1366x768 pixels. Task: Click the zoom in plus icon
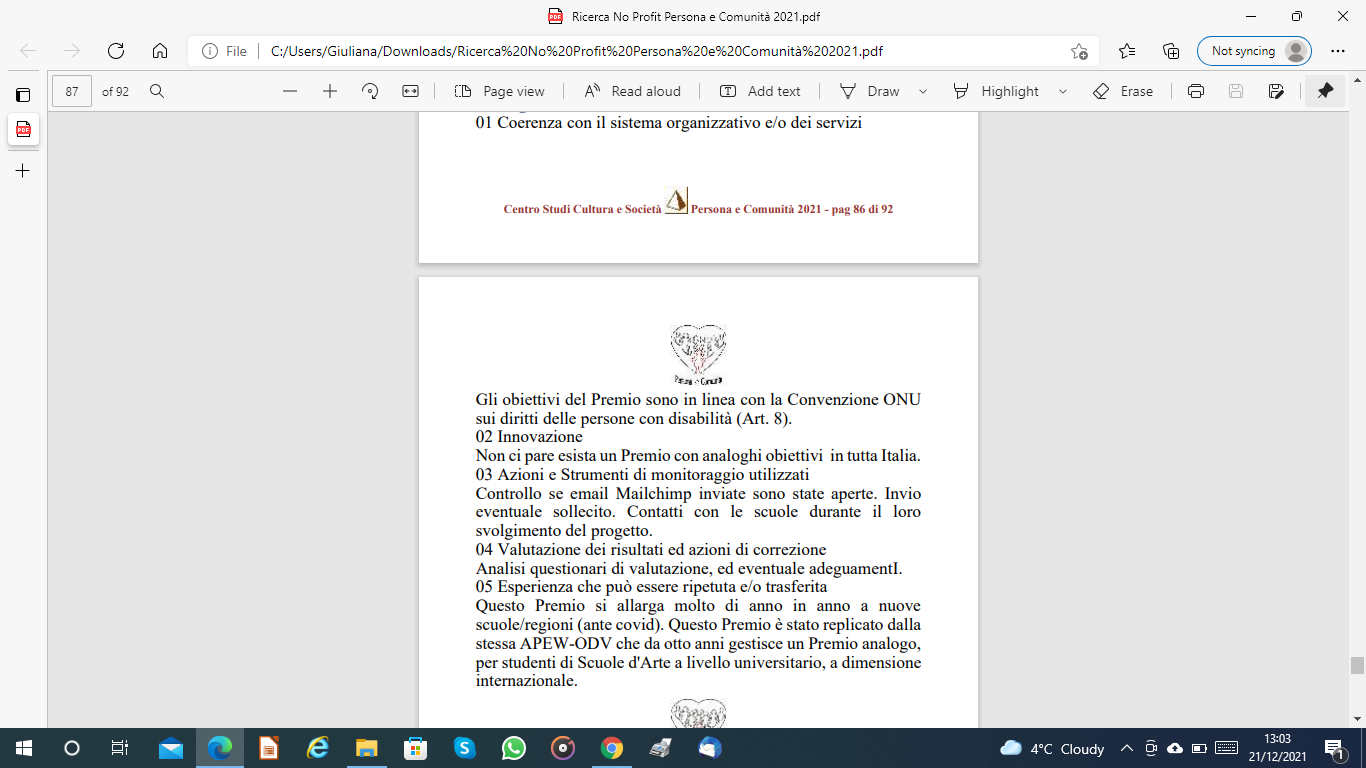[330, 91]
